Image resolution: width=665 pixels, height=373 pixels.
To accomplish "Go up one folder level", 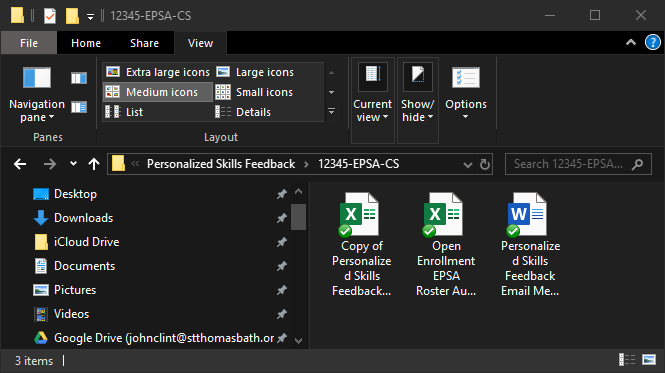I will tap(94, 164).
